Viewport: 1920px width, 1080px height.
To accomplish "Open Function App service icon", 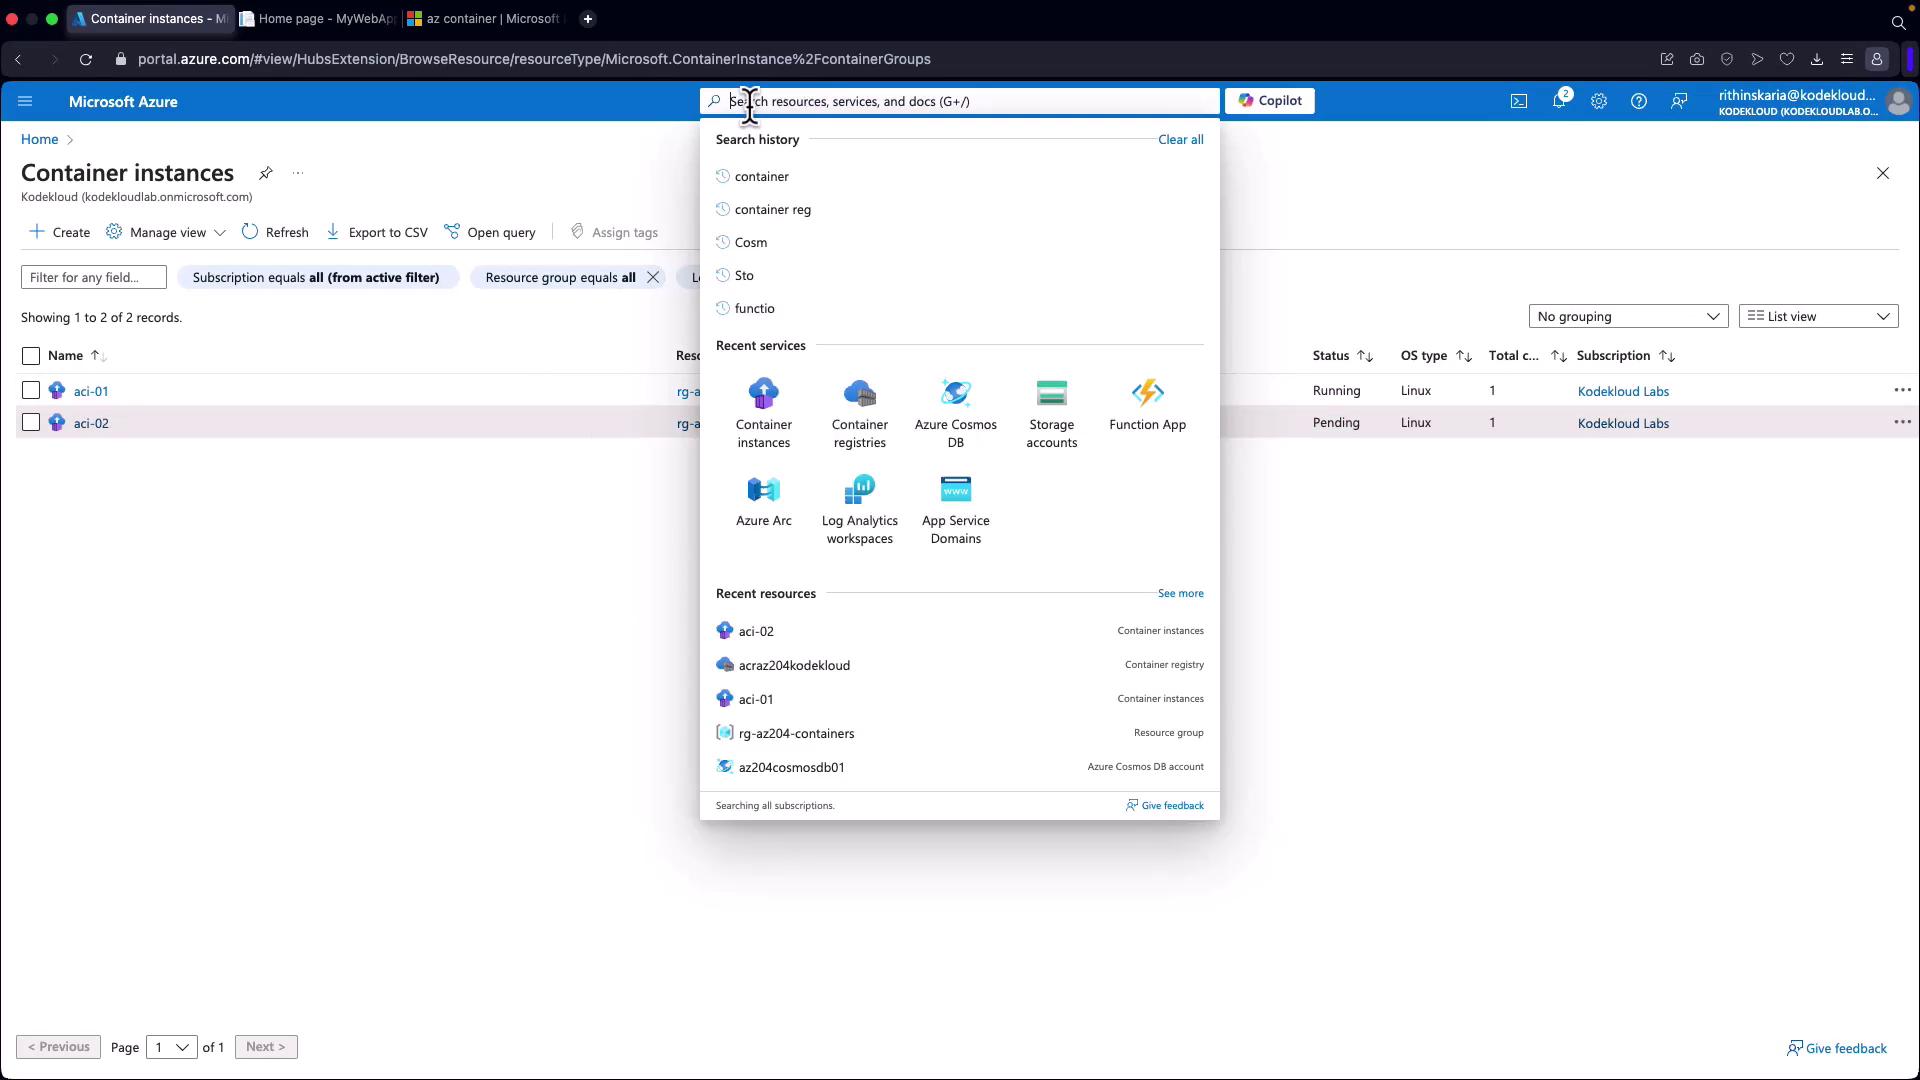I will (x=1147, y=393).
